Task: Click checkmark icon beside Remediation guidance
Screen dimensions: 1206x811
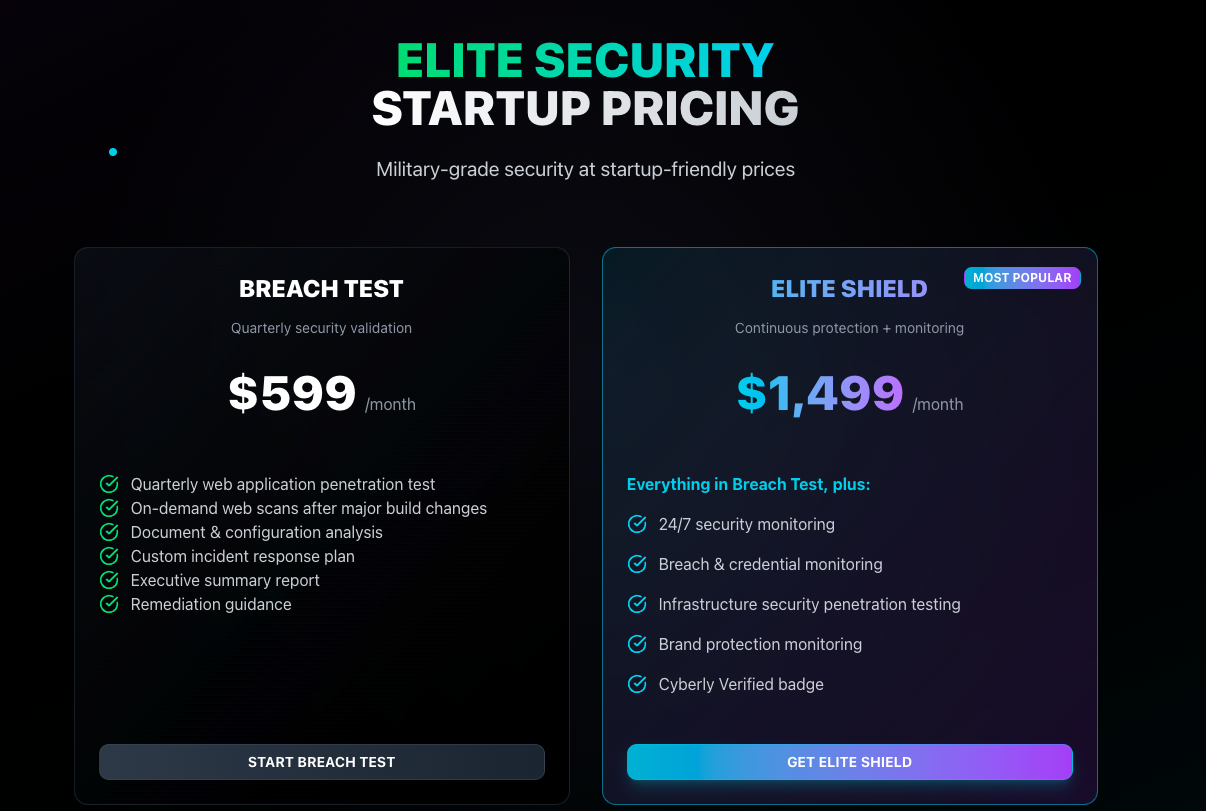Action: [110, 604]
